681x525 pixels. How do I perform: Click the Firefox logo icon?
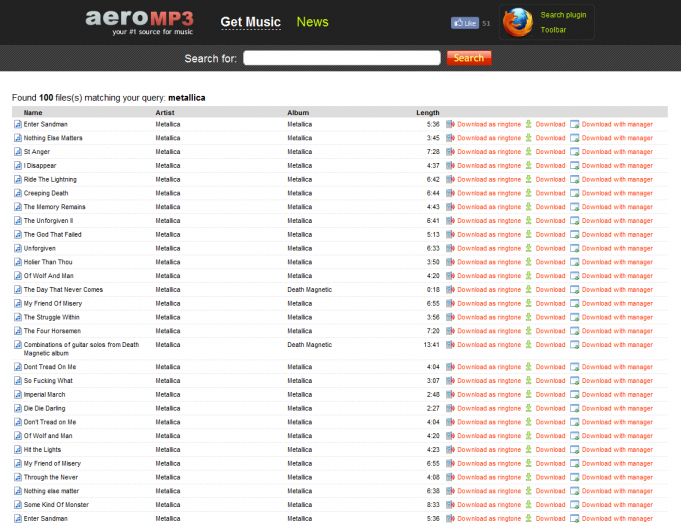tap(518, 22)
